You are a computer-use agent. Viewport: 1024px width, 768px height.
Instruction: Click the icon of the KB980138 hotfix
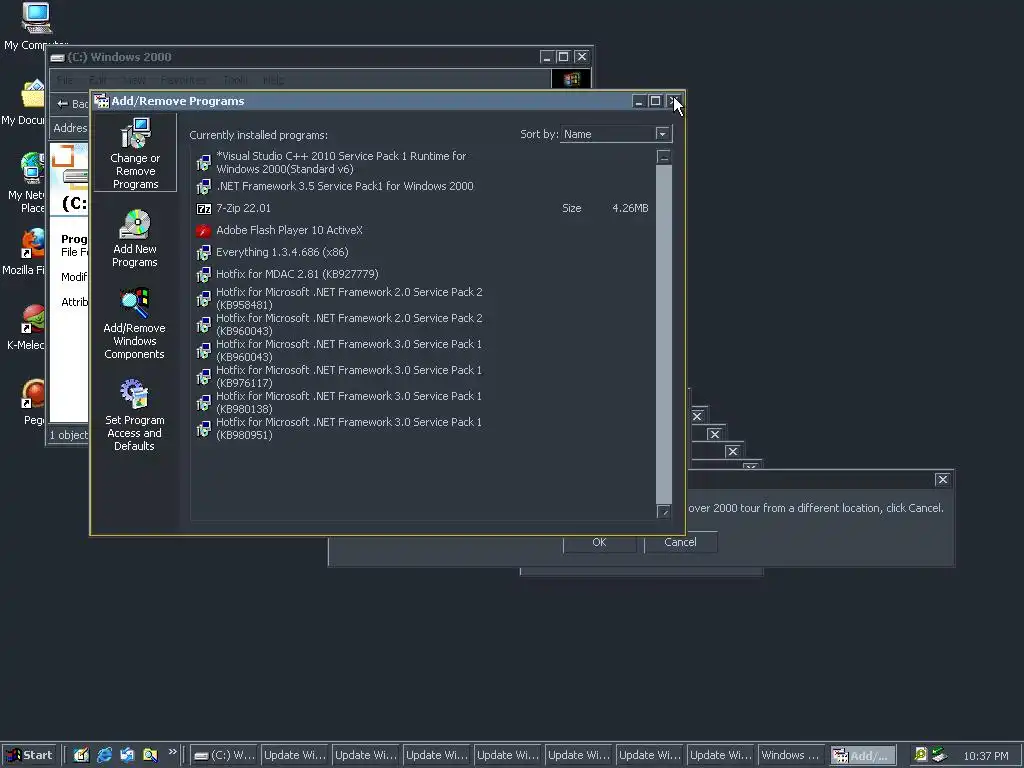click(x=204, y=403)
